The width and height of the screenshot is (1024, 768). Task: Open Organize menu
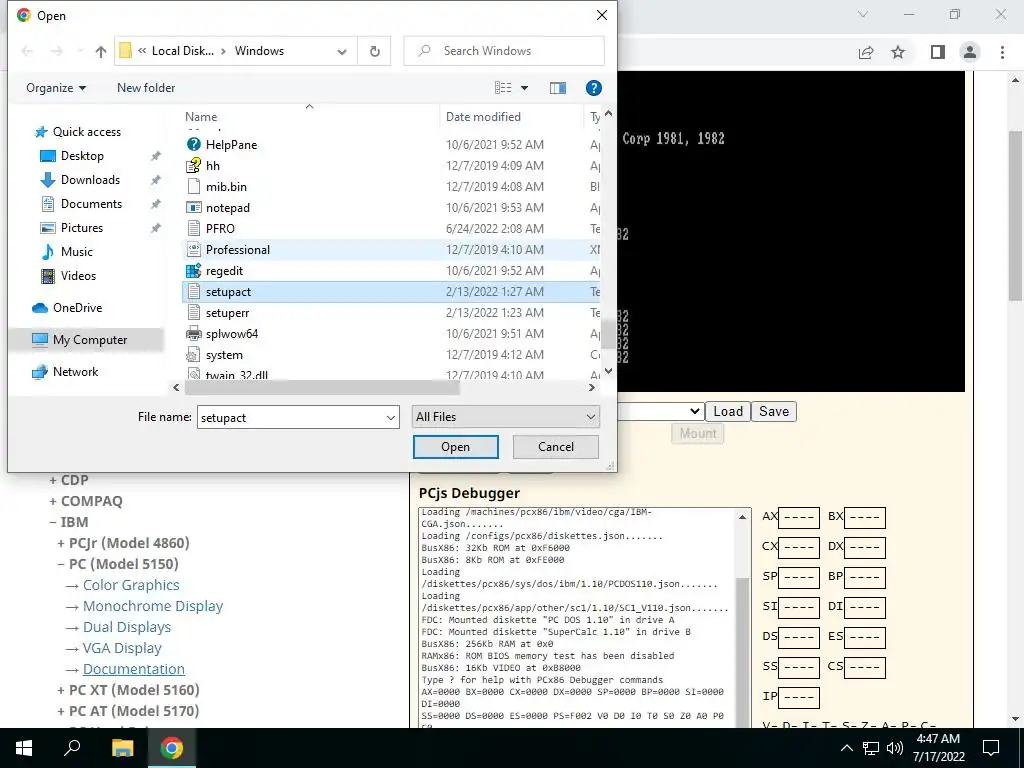click(x=56, y=88)
